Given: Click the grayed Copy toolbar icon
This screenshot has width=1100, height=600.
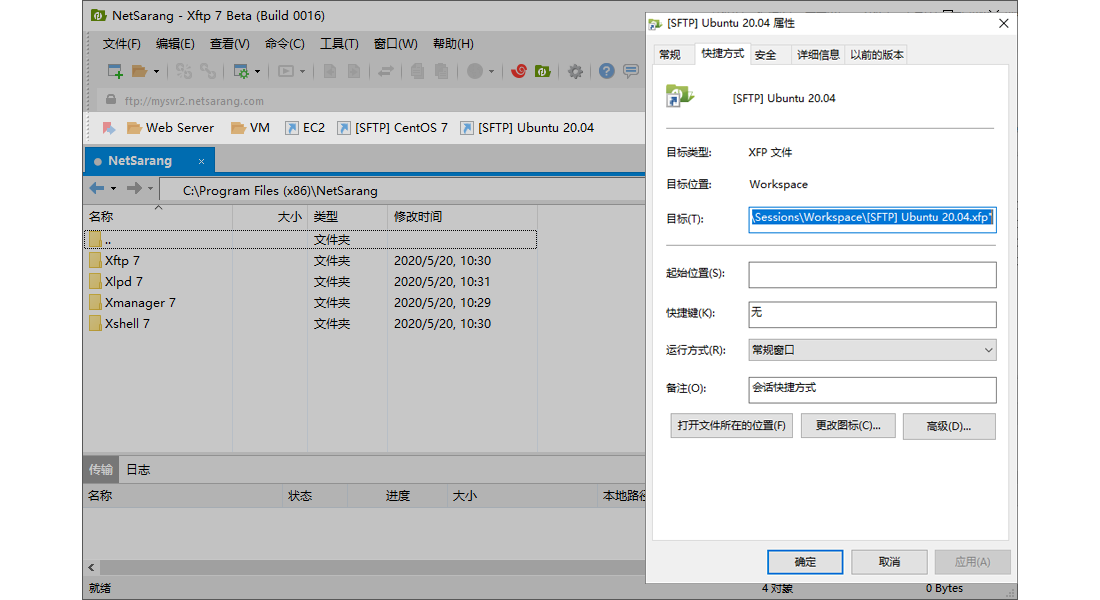Looking at the screenshot, I should (417, 71).
